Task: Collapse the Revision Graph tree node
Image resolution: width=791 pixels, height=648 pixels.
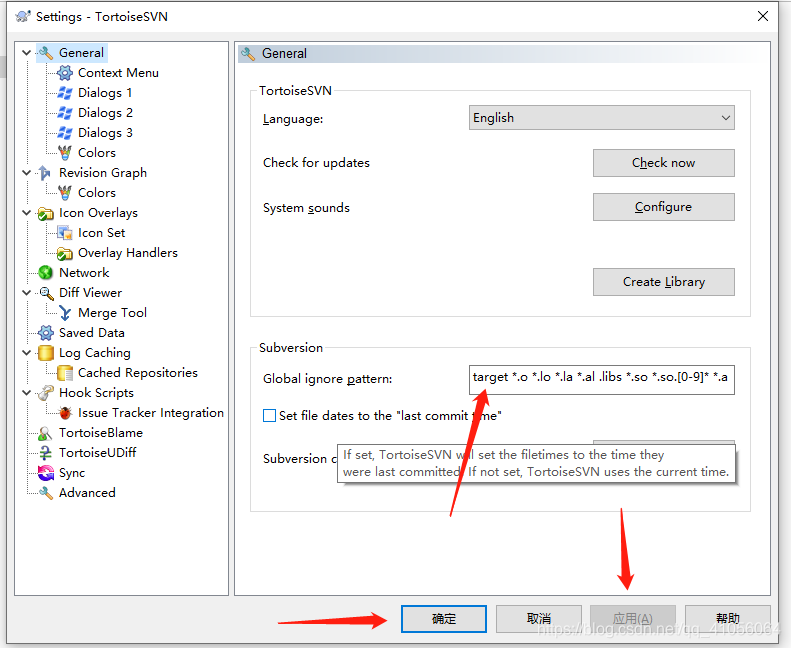Action: click(x=27, y=172)
